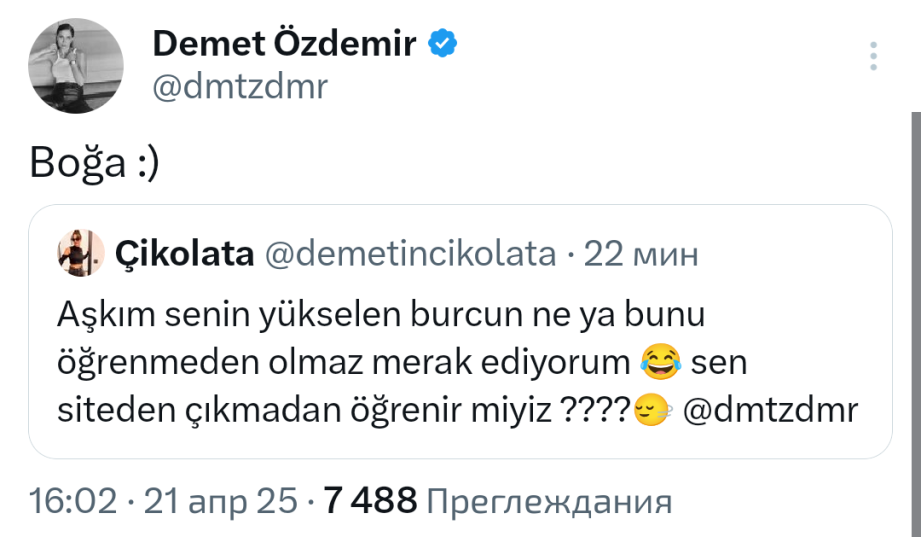
Task: Click the sighing face emoji after question marks
Action: tap(650, 411)
